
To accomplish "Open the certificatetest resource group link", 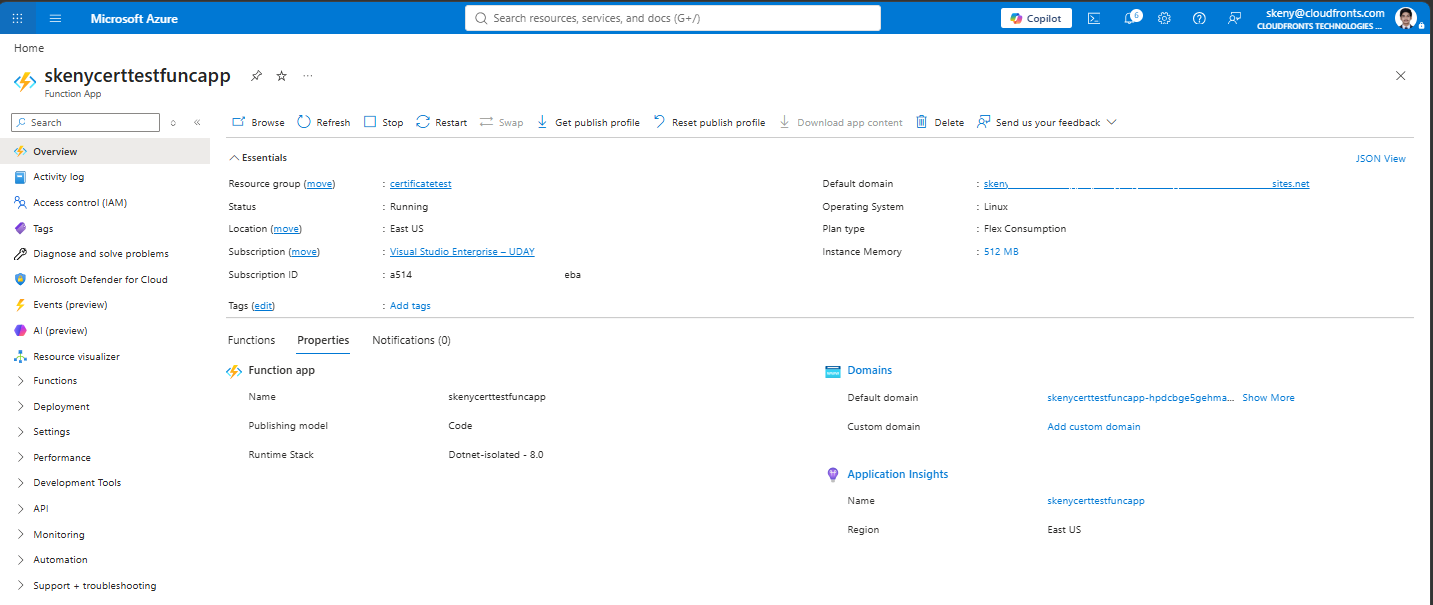I will coord(421,184).
